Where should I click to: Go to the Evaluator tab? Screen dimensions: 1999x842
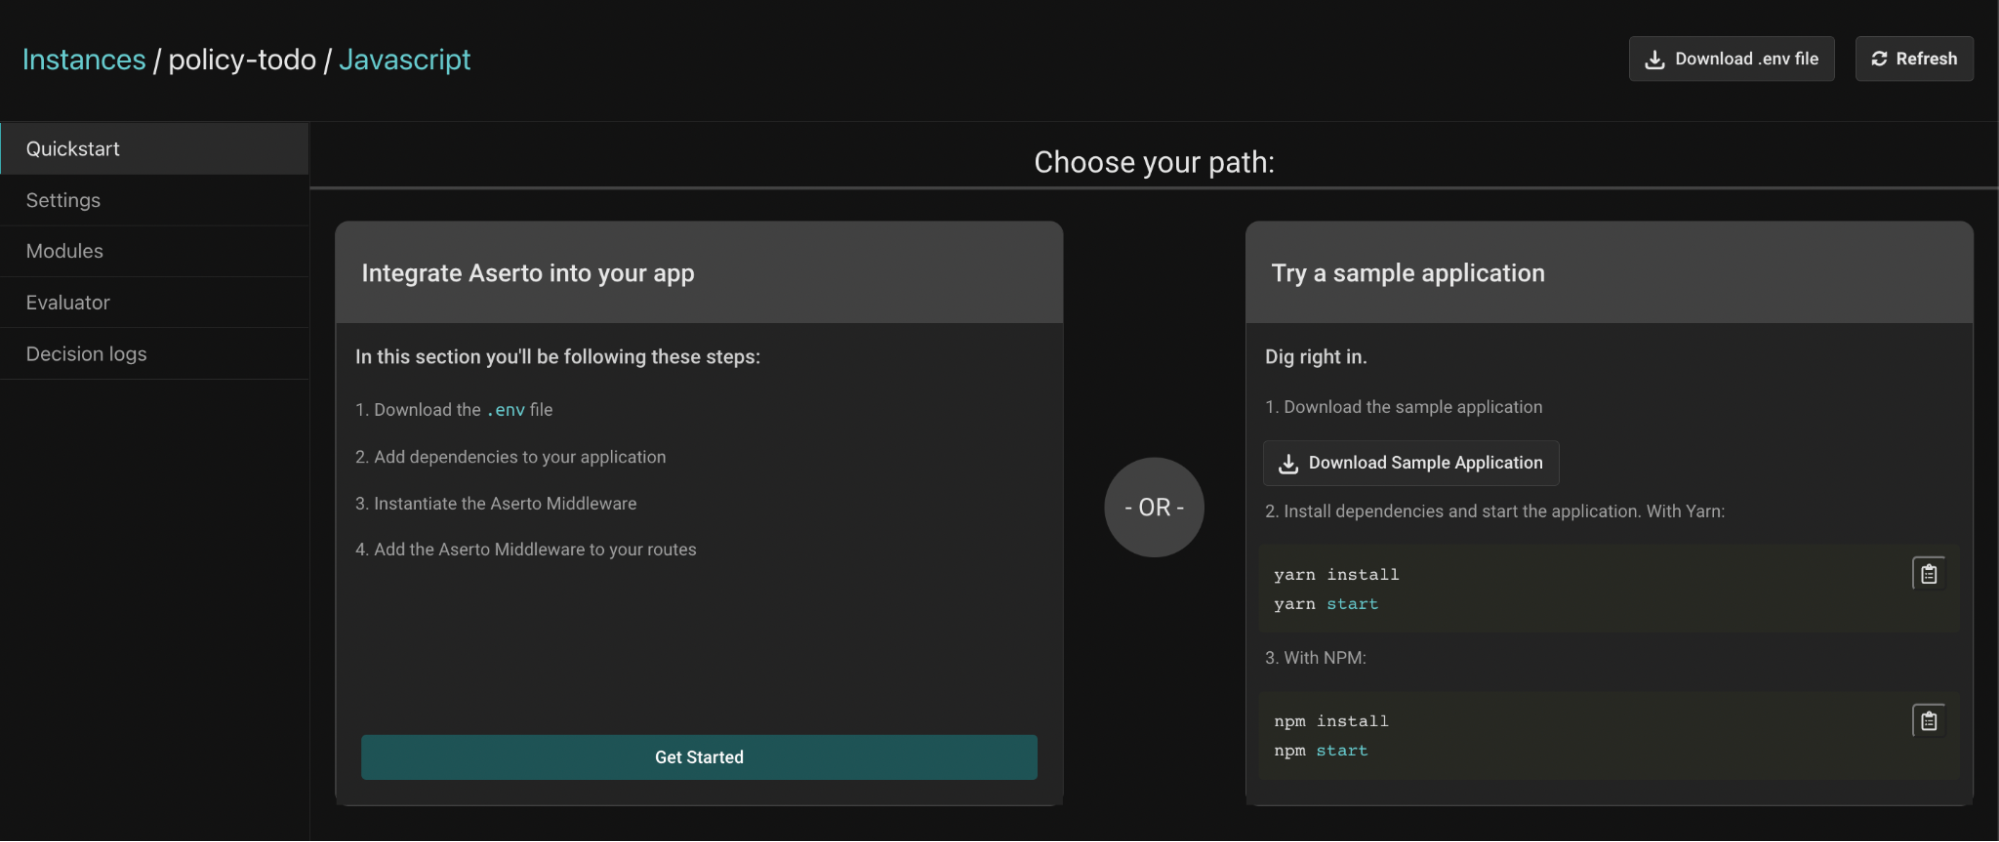pyautogui.click(x=154, y=302)
